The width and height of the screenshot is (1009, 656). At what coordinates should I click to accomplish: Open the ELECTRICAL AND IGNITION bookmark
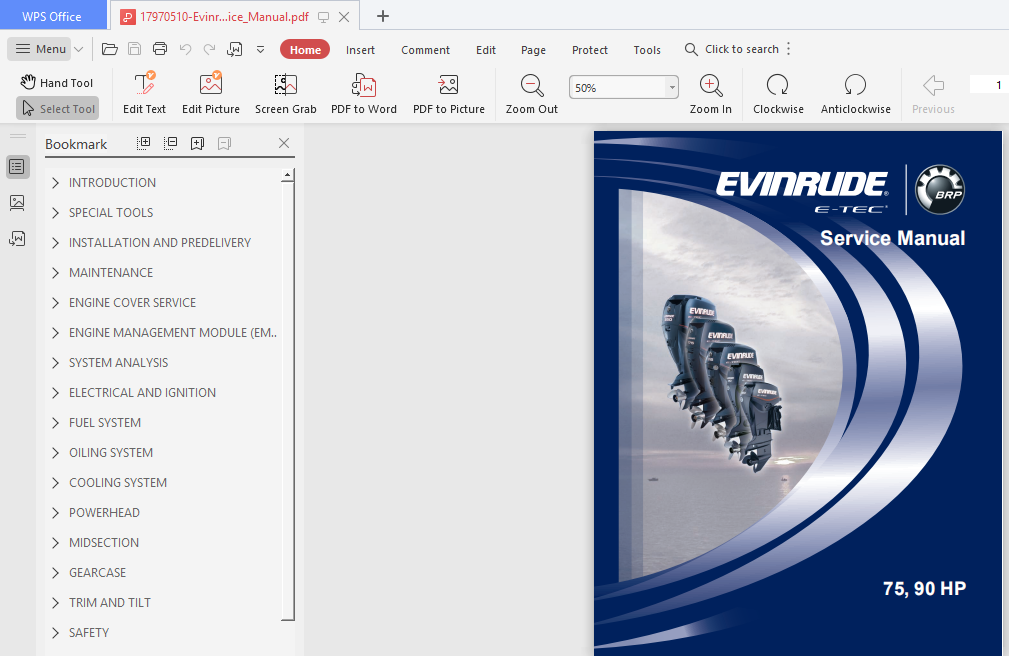tap(142, 393)
